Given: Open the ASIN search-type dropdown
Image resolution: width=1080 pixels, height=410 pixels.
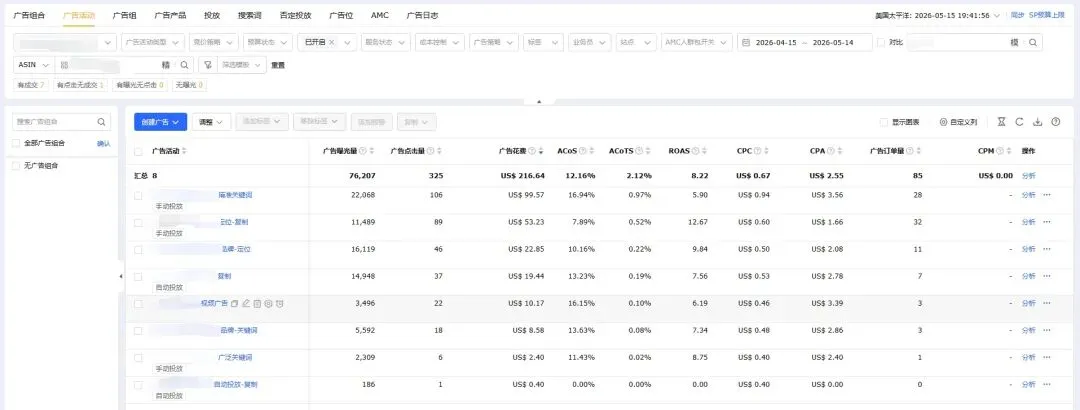Looking at the screenshot, I should tap(33, 65).
